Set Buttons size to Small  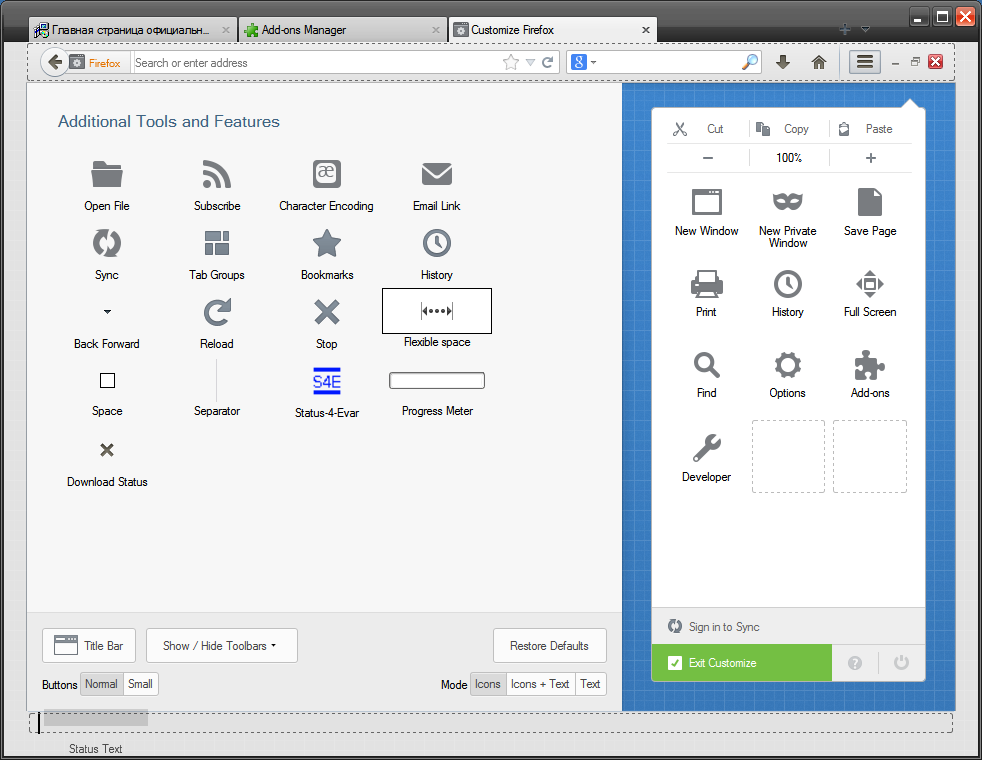140,684
